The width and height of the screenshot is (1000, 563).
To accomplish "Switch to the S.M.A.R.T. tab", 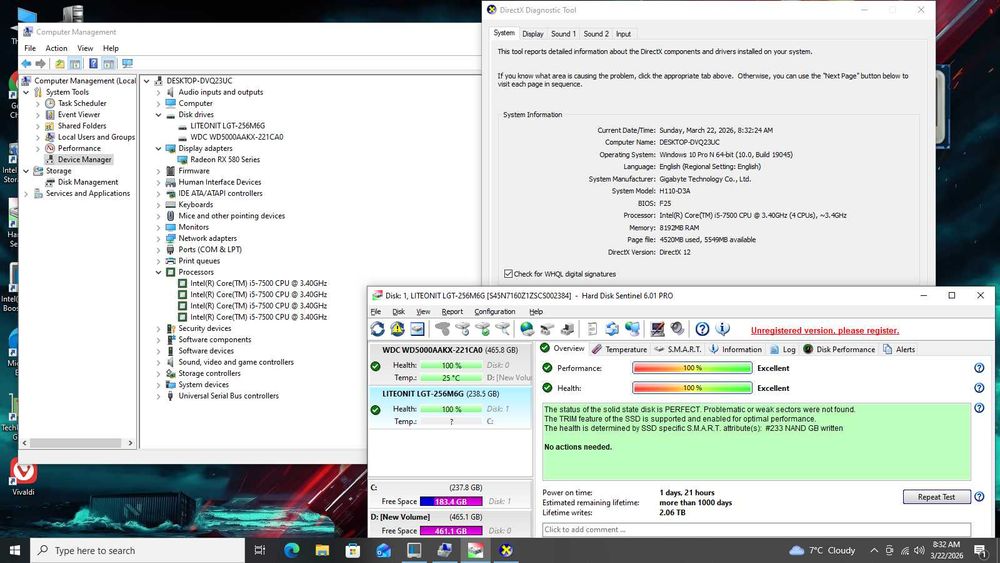I will tap(678, 349).
